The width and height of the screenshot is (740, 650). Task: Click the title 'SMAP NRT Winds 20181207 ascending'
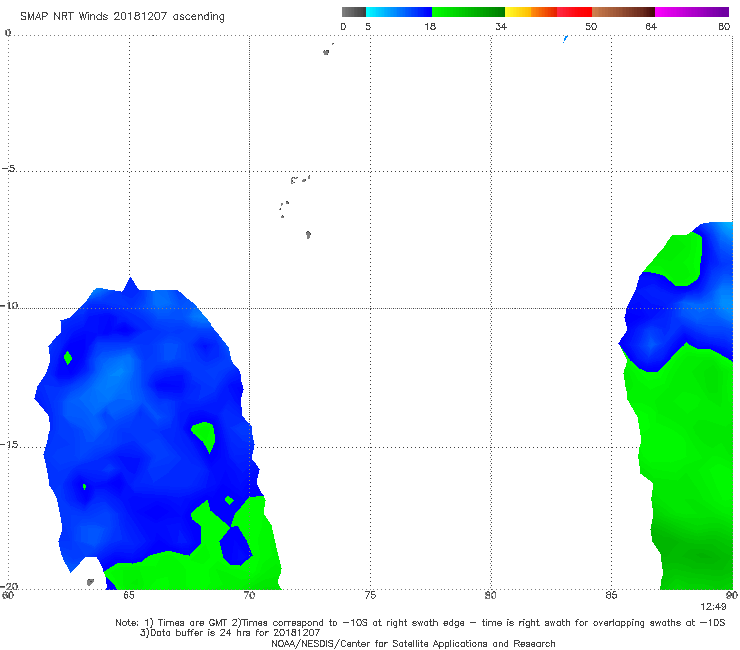122,16
